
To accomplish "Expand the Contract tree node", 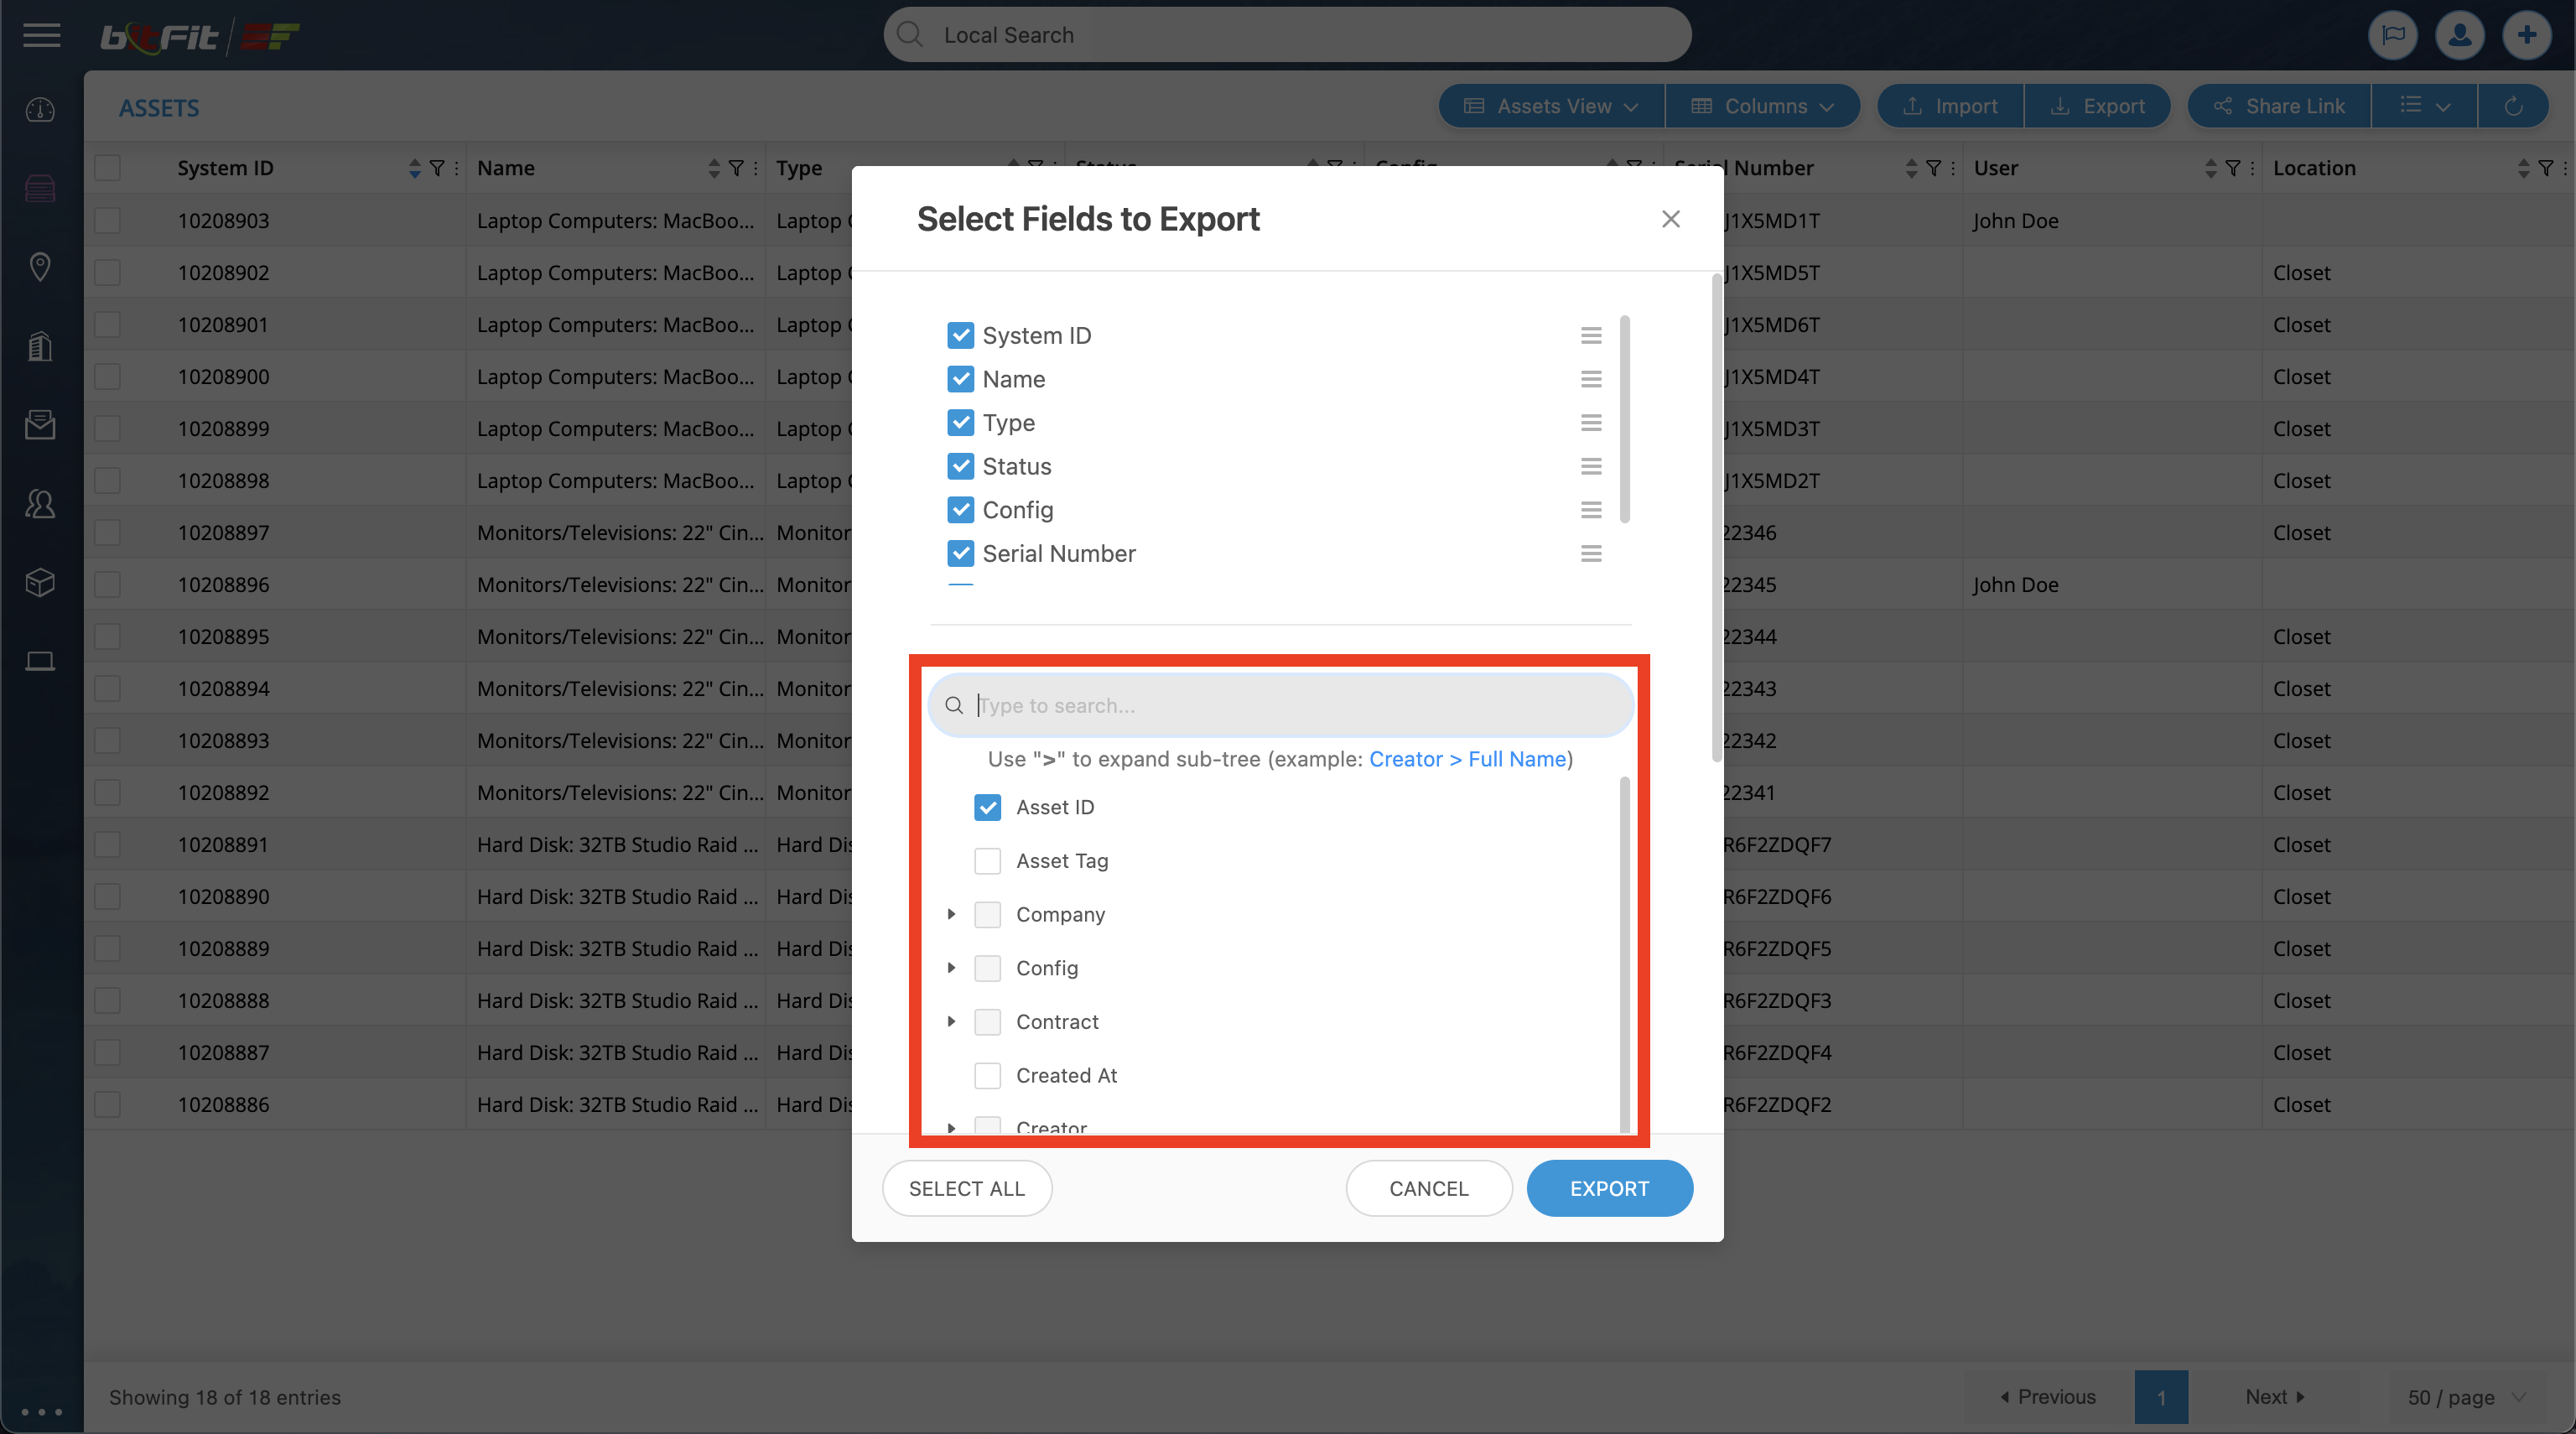I will tap(951, 1021).
